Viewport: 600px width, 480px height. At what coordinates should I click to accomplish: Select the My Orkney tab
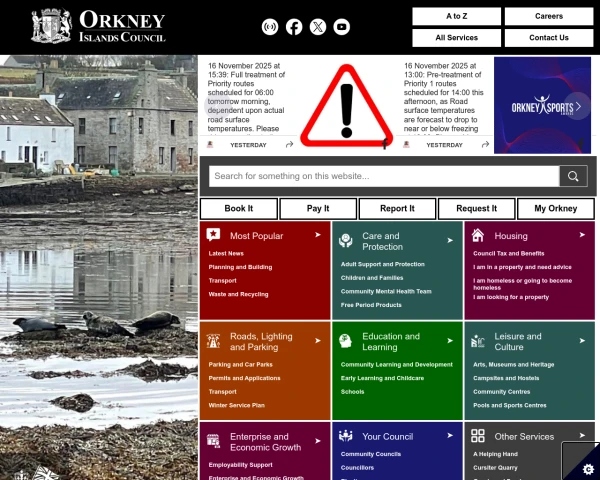[x=556, y=209]
